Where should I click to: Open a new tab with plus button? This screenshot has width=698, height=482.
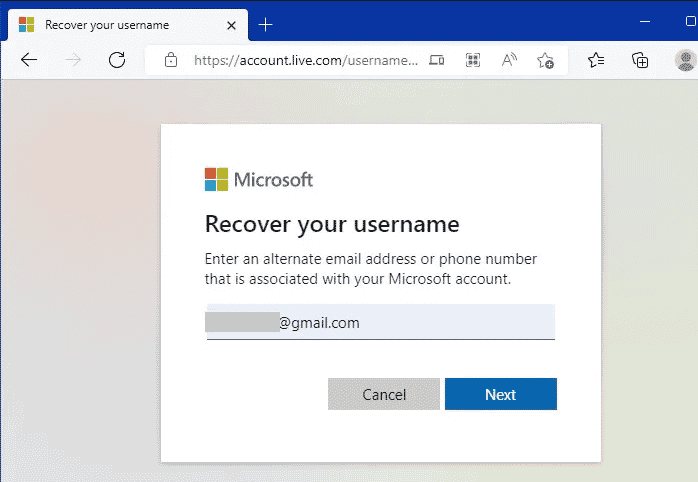pos(265,24)
